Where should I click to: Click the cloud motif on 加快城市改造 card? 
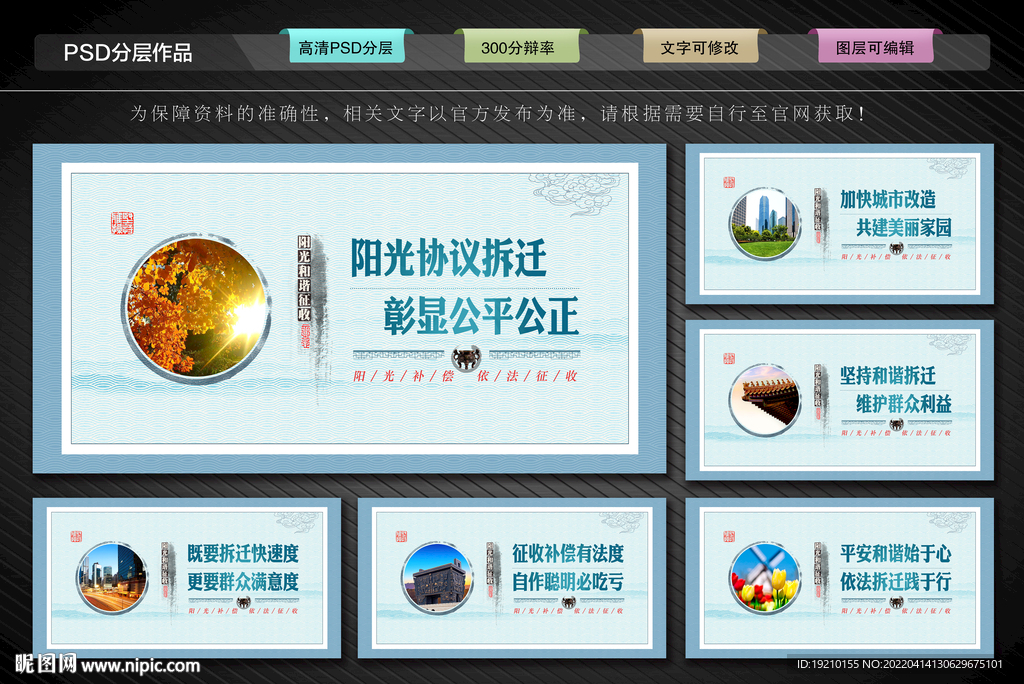[x=952, y=168]
